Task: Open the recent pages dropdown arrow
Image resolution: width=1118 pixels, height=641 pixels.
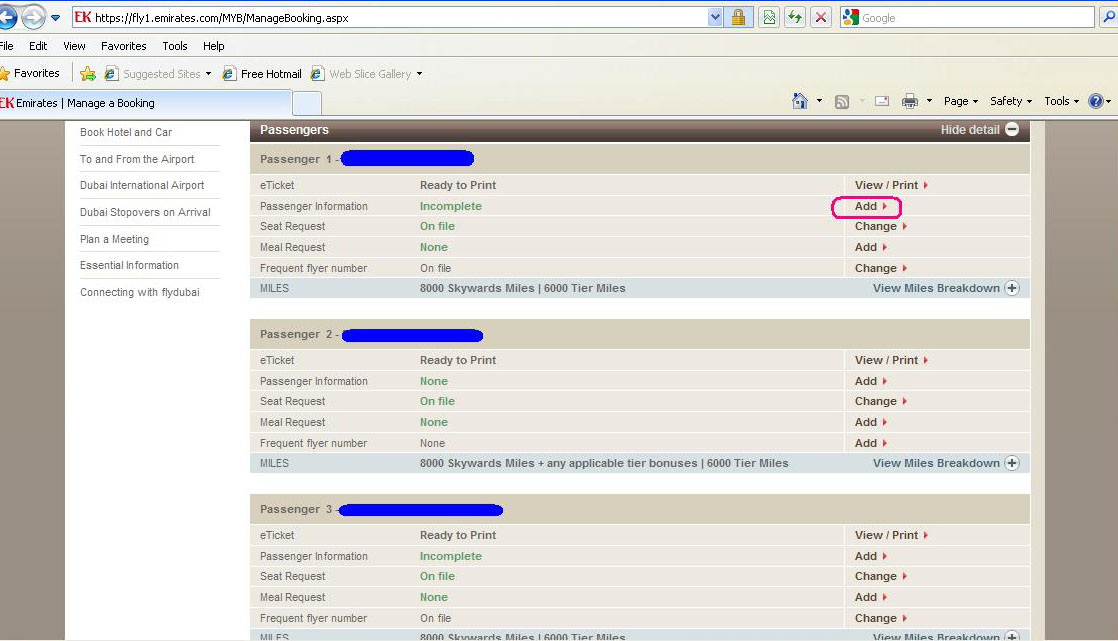Action: point(56,18)
